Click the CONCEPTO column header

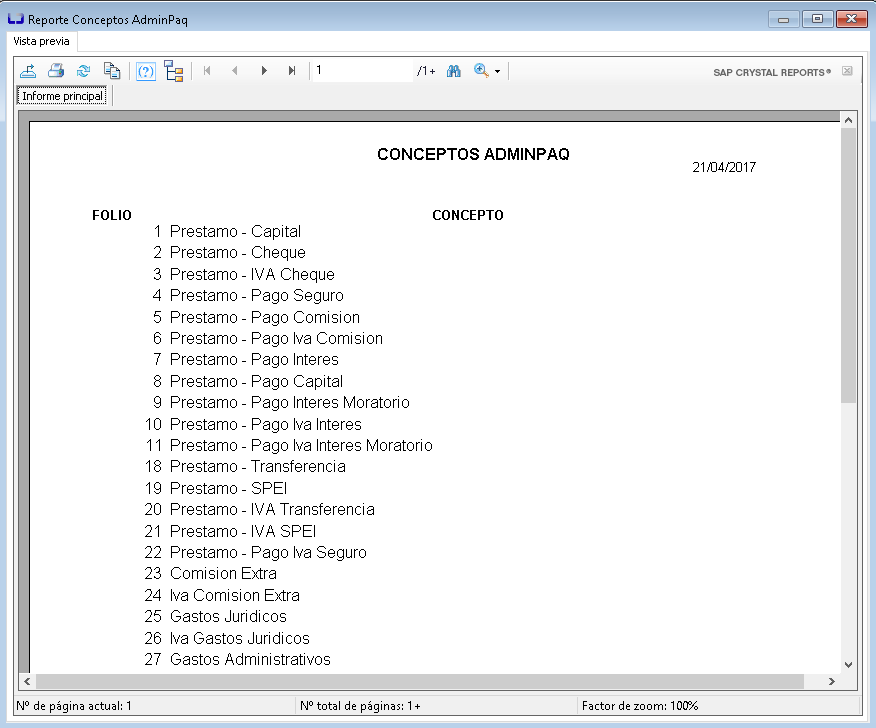[x=468, y=215]
